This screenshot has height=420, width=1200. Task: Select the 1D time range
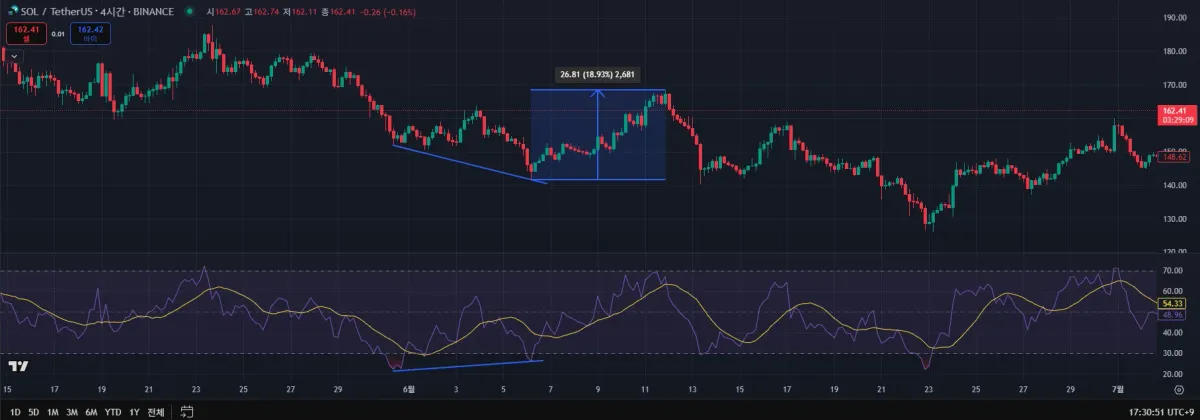pos(15,411)
